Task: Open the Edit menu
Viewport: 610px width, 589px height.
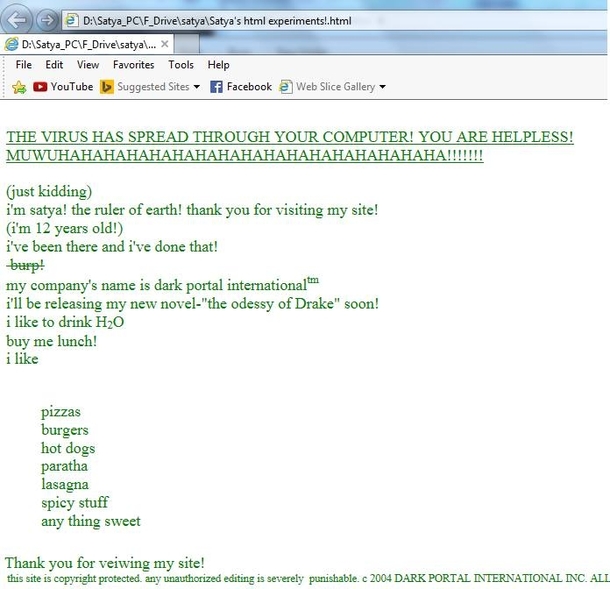Action: click(54, 65)
